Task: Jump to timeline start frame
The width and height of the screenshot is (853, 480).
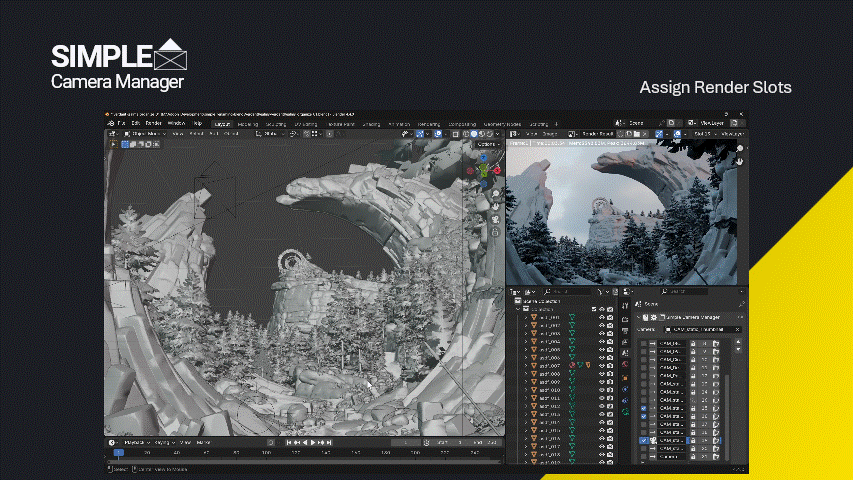Action: [289, 443]
